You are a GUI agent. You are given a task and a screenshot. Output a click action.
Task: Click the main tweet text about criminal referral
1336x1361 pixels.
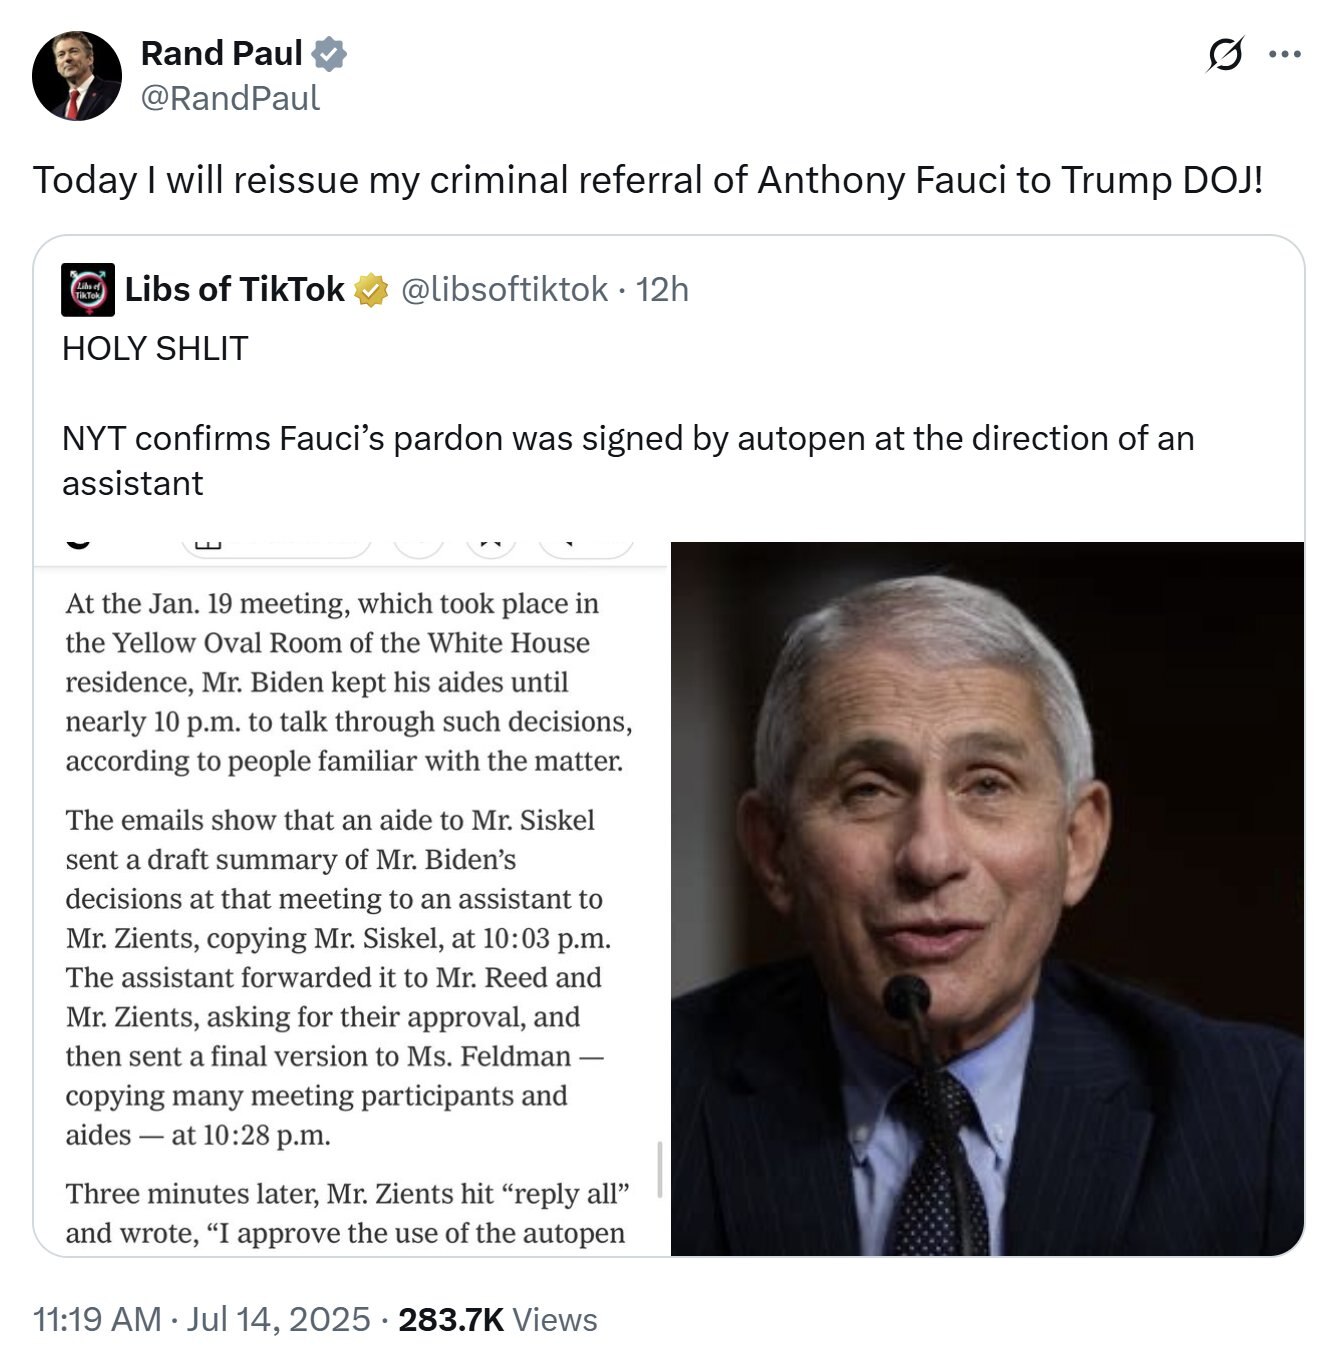pos(648,180)
